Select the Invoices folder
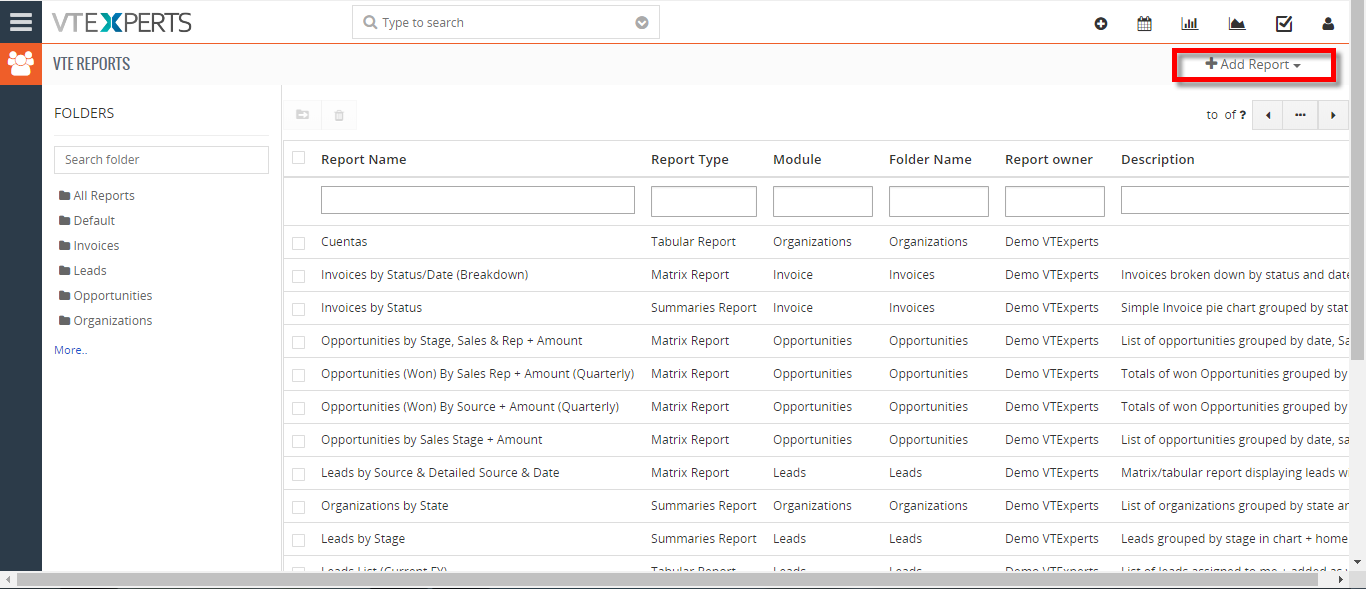1366x589 pixels. [96, 246]
